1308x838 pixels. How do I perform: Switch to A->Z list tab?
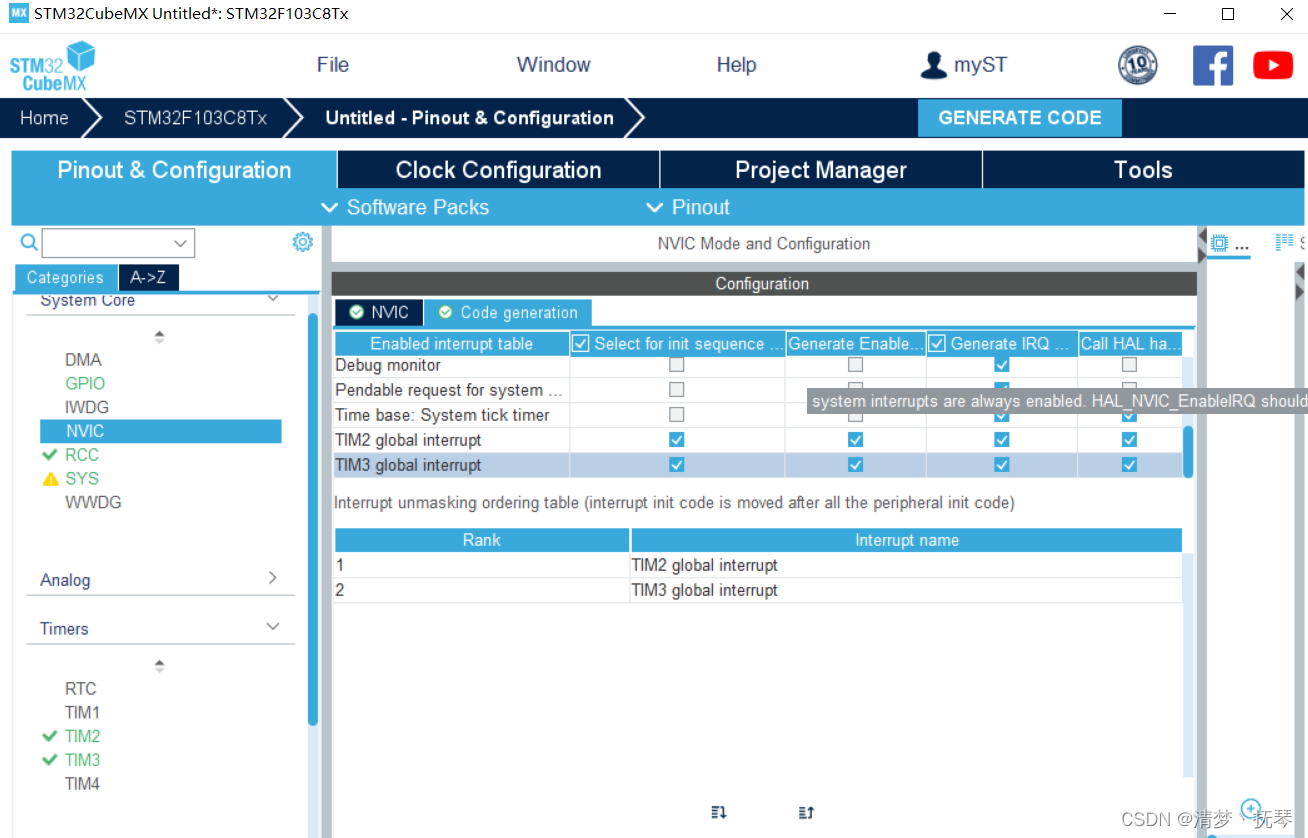pyautogui.click(x=148, y=277)
